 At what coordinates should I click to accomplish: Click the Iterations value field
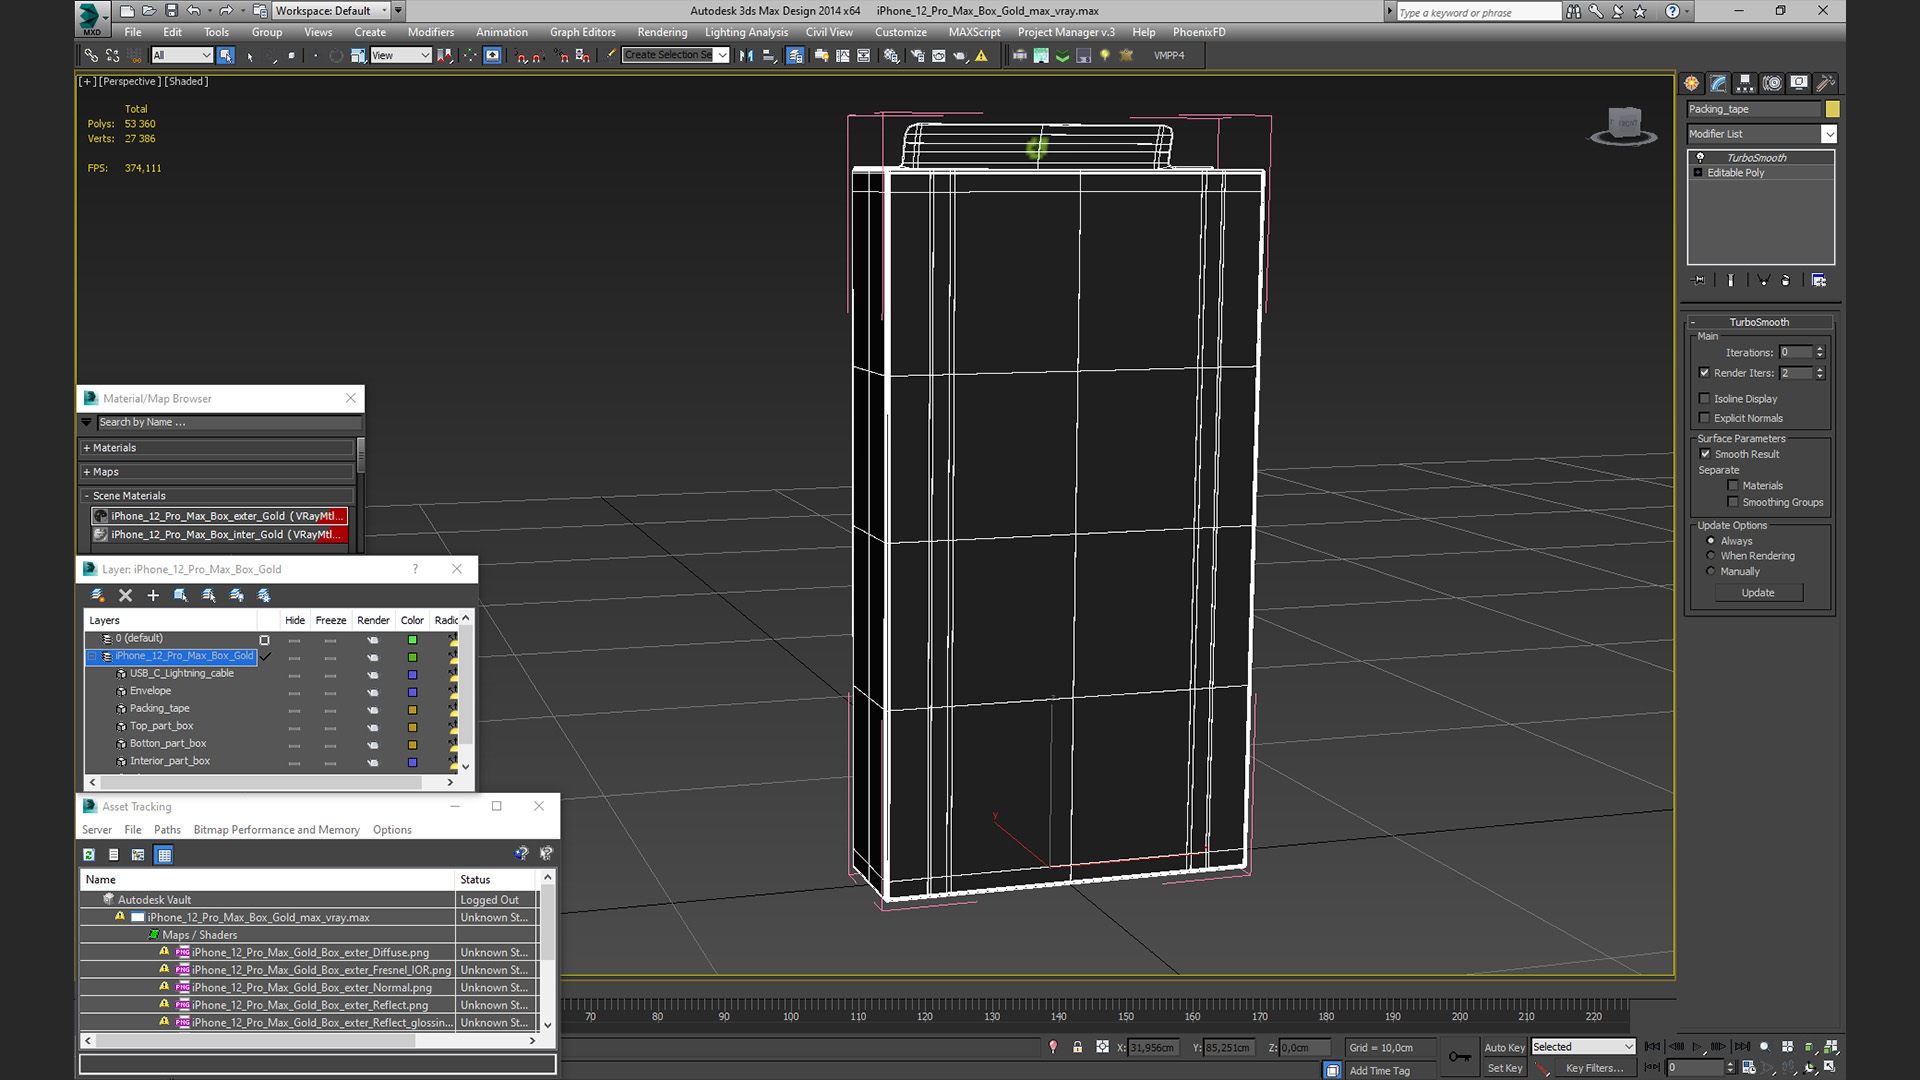[x=1796, y=352]
